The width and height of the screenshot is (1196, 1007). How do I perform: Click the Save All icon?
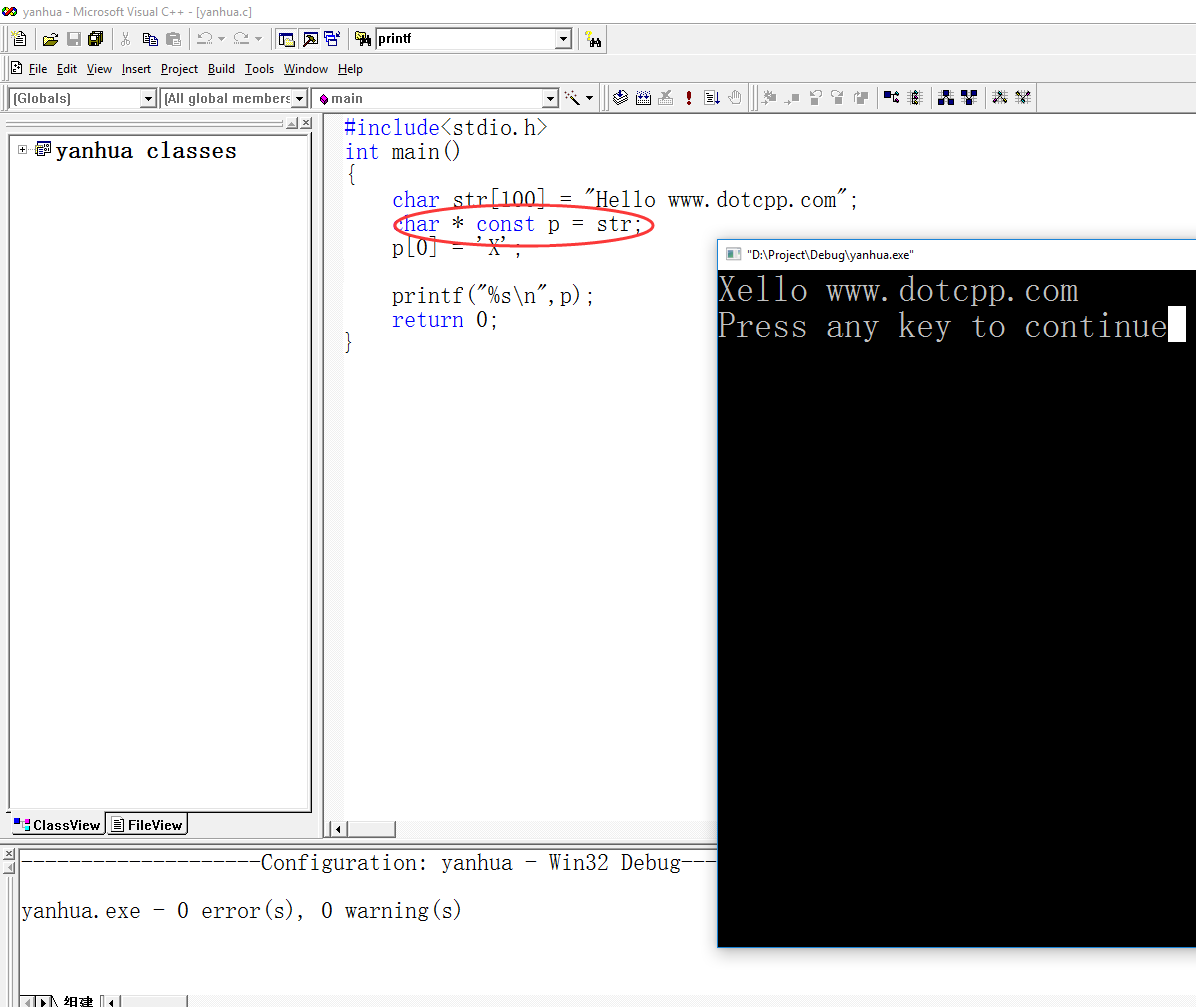(x=96, y=39)
